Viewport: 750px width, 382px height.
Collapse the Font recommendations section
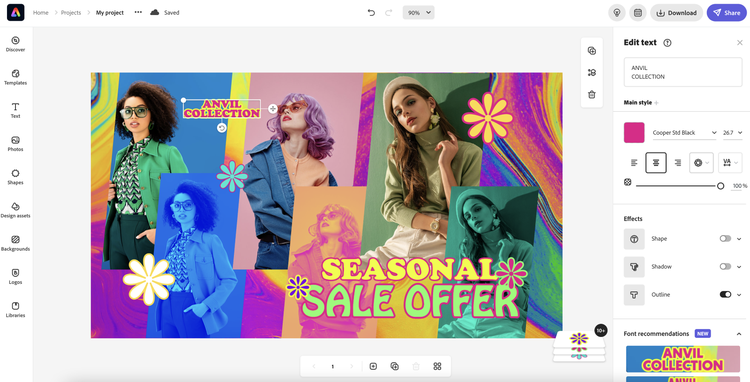tap(739, 334)
